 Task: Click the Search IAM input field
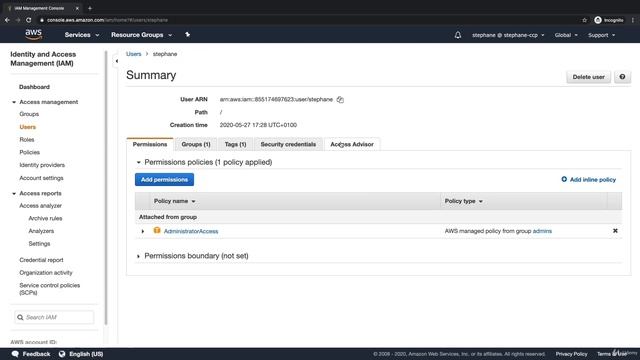tap(54, 317)
